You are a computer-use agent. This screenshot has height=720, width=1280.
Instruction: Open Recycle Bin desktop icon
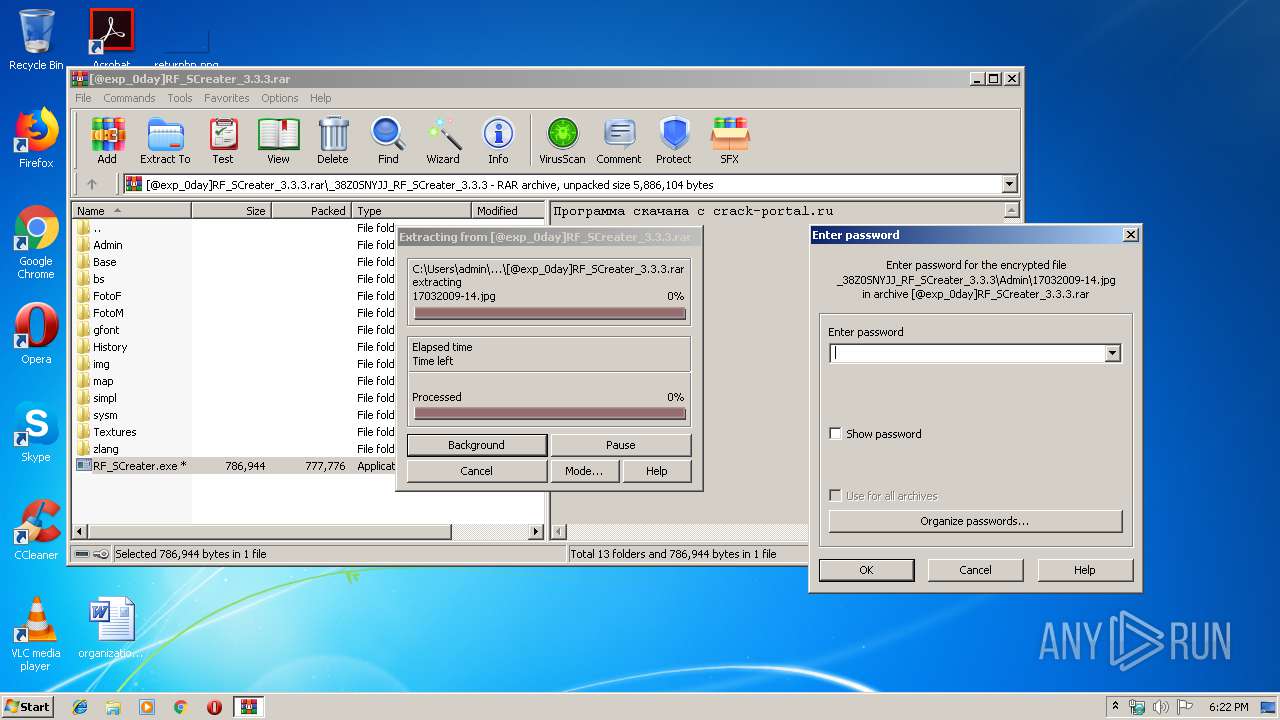36,40
